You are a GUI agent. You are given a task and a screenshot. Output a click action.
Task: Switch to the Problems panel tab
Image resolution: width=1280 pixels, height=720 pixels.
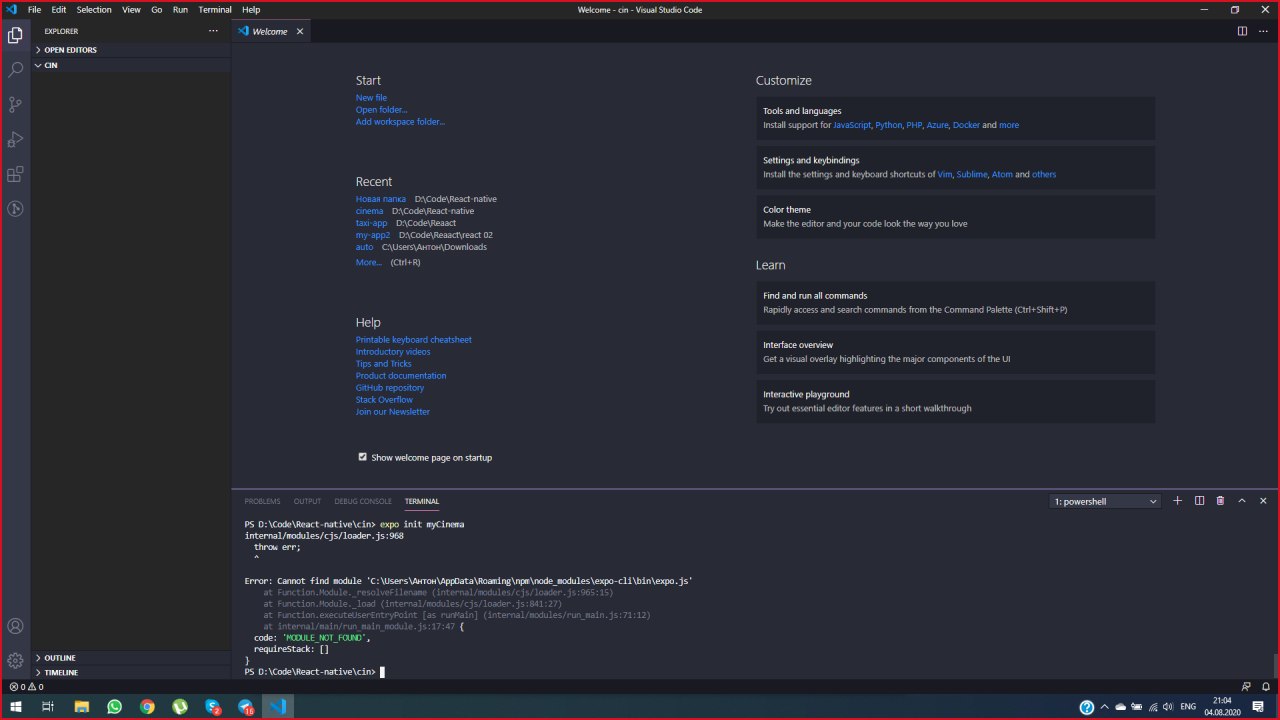263,501
